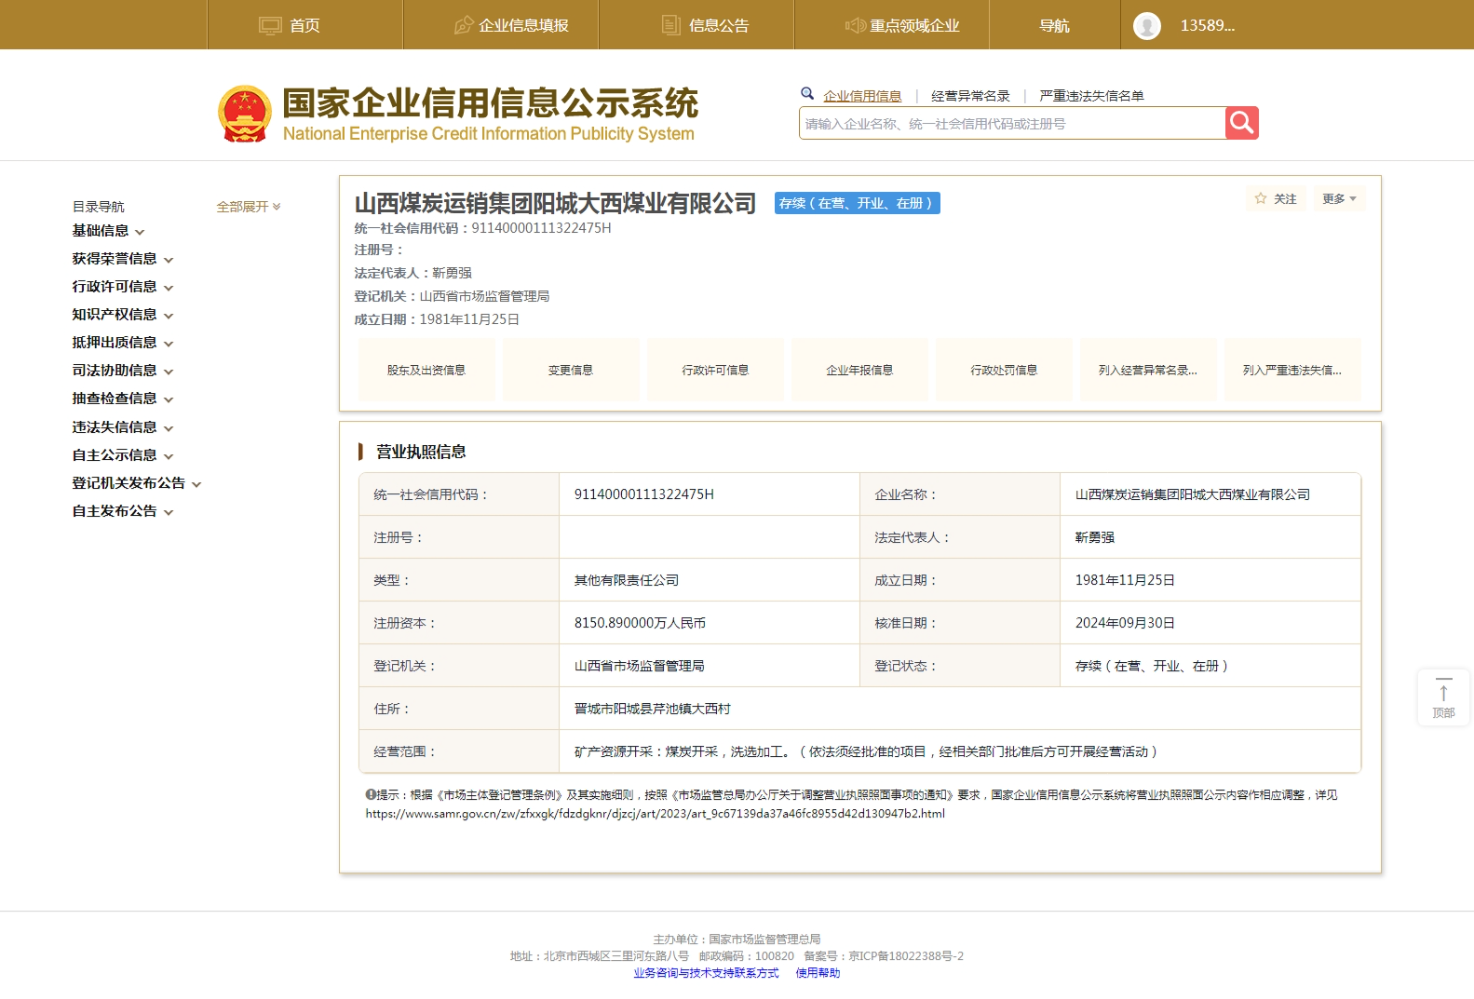The image size is (1474, 999).
Task: Click the address 晋城市阳城县芹池镇大西村
Action: point(652,709)
